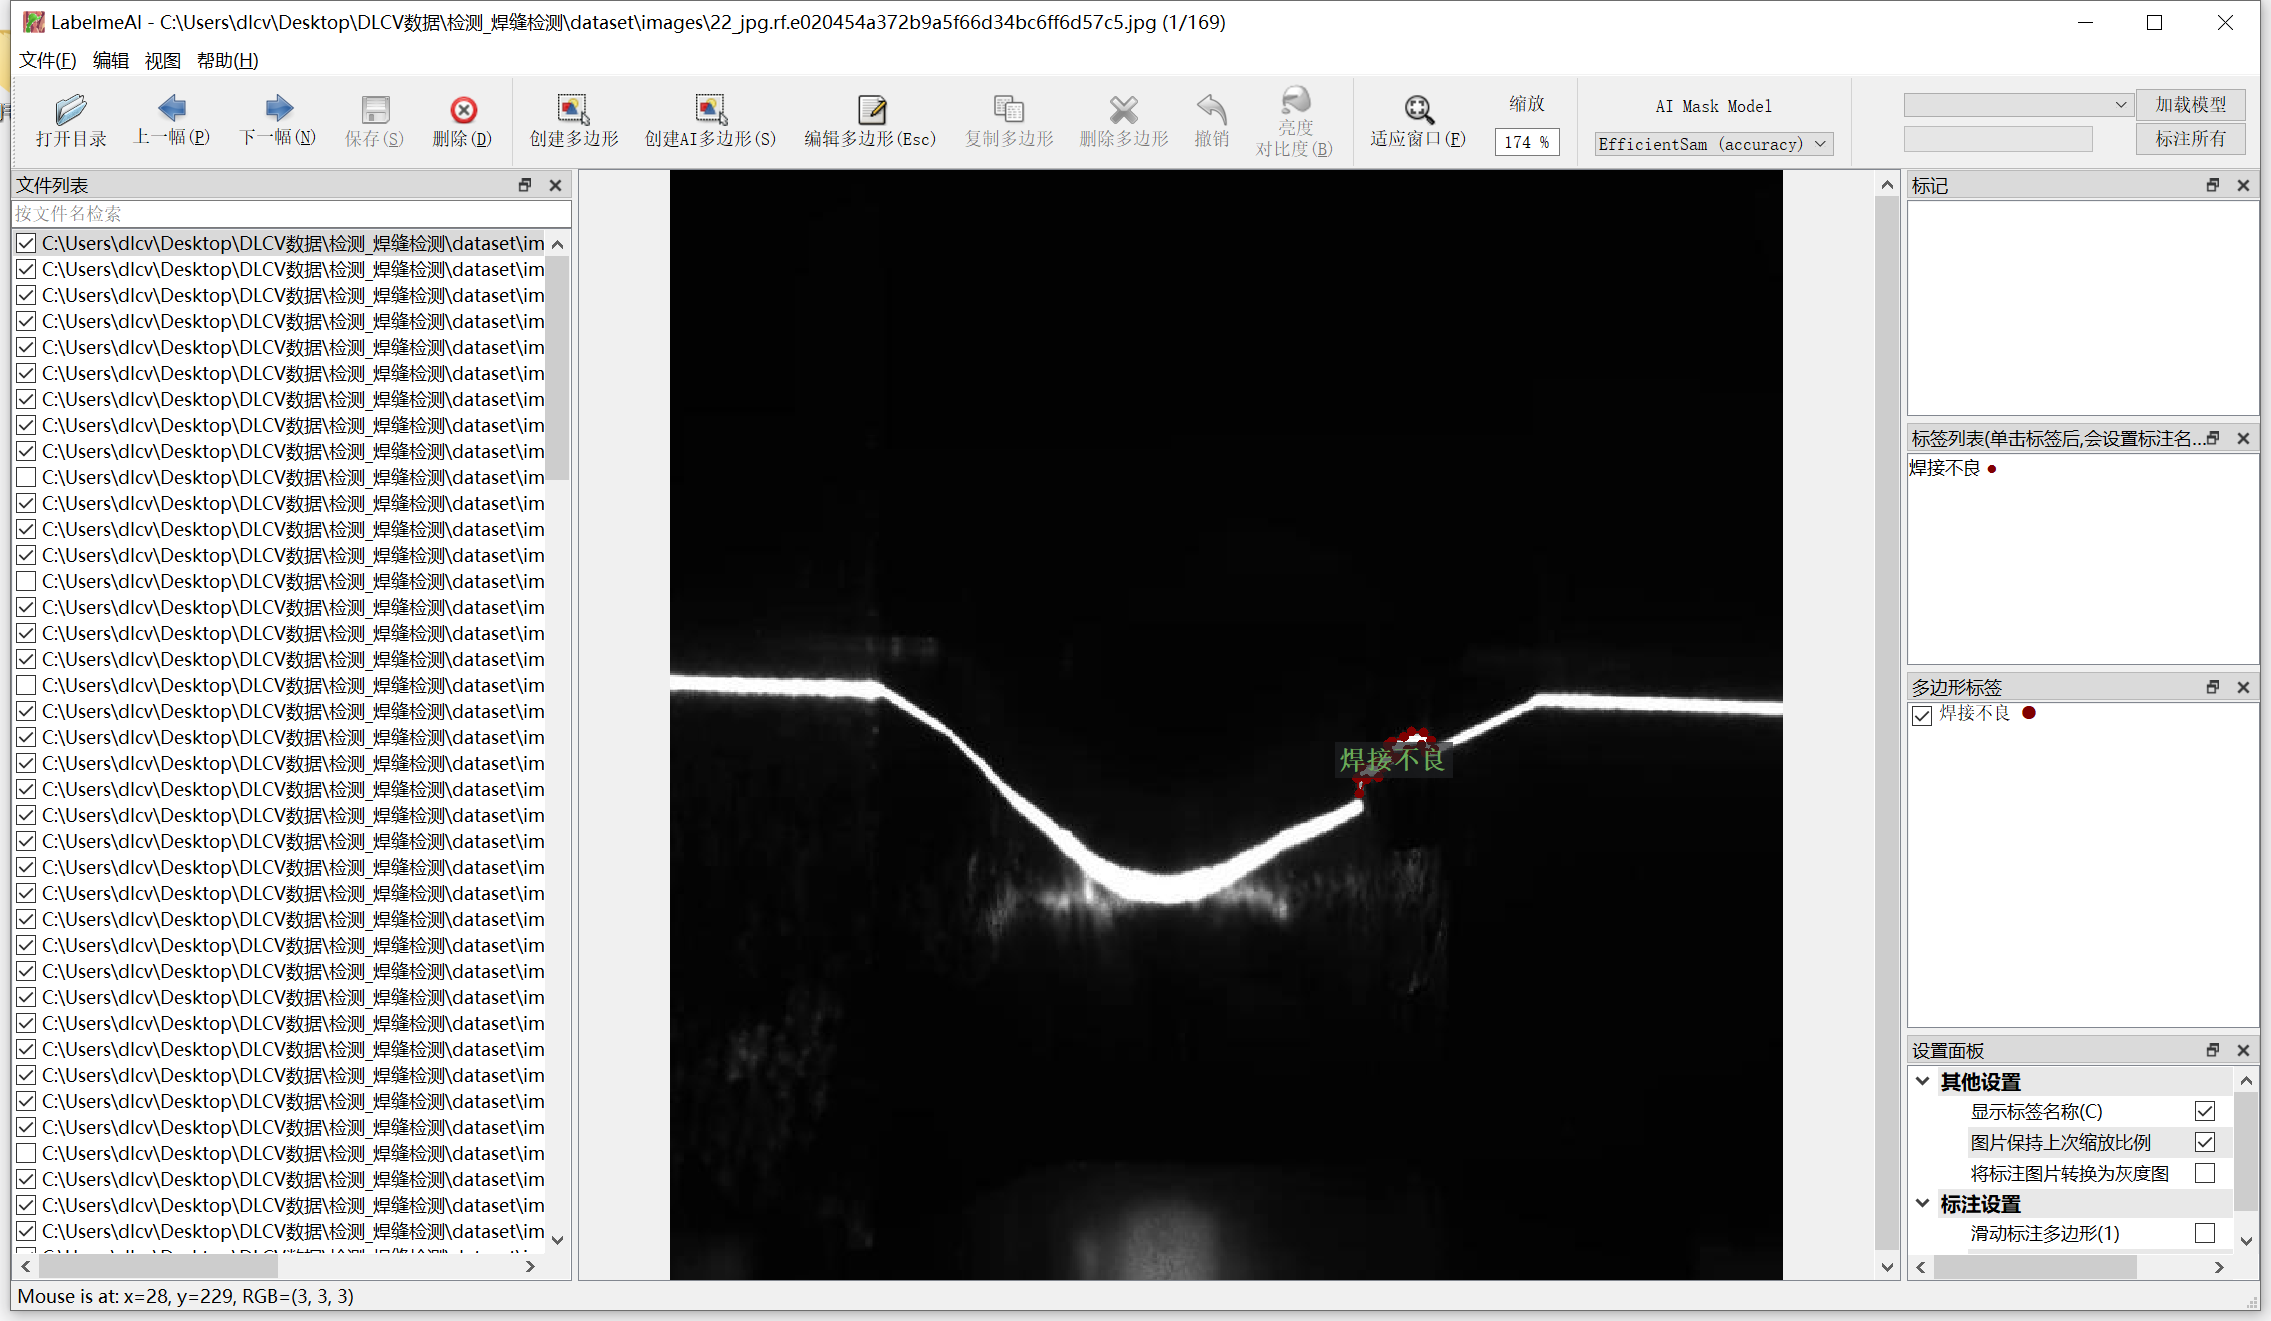Click canvas vertical scroll-down arrow
The width and height of the screenshot is (2271, 1321).
pyautogui.click(x=1887, y=1267)
